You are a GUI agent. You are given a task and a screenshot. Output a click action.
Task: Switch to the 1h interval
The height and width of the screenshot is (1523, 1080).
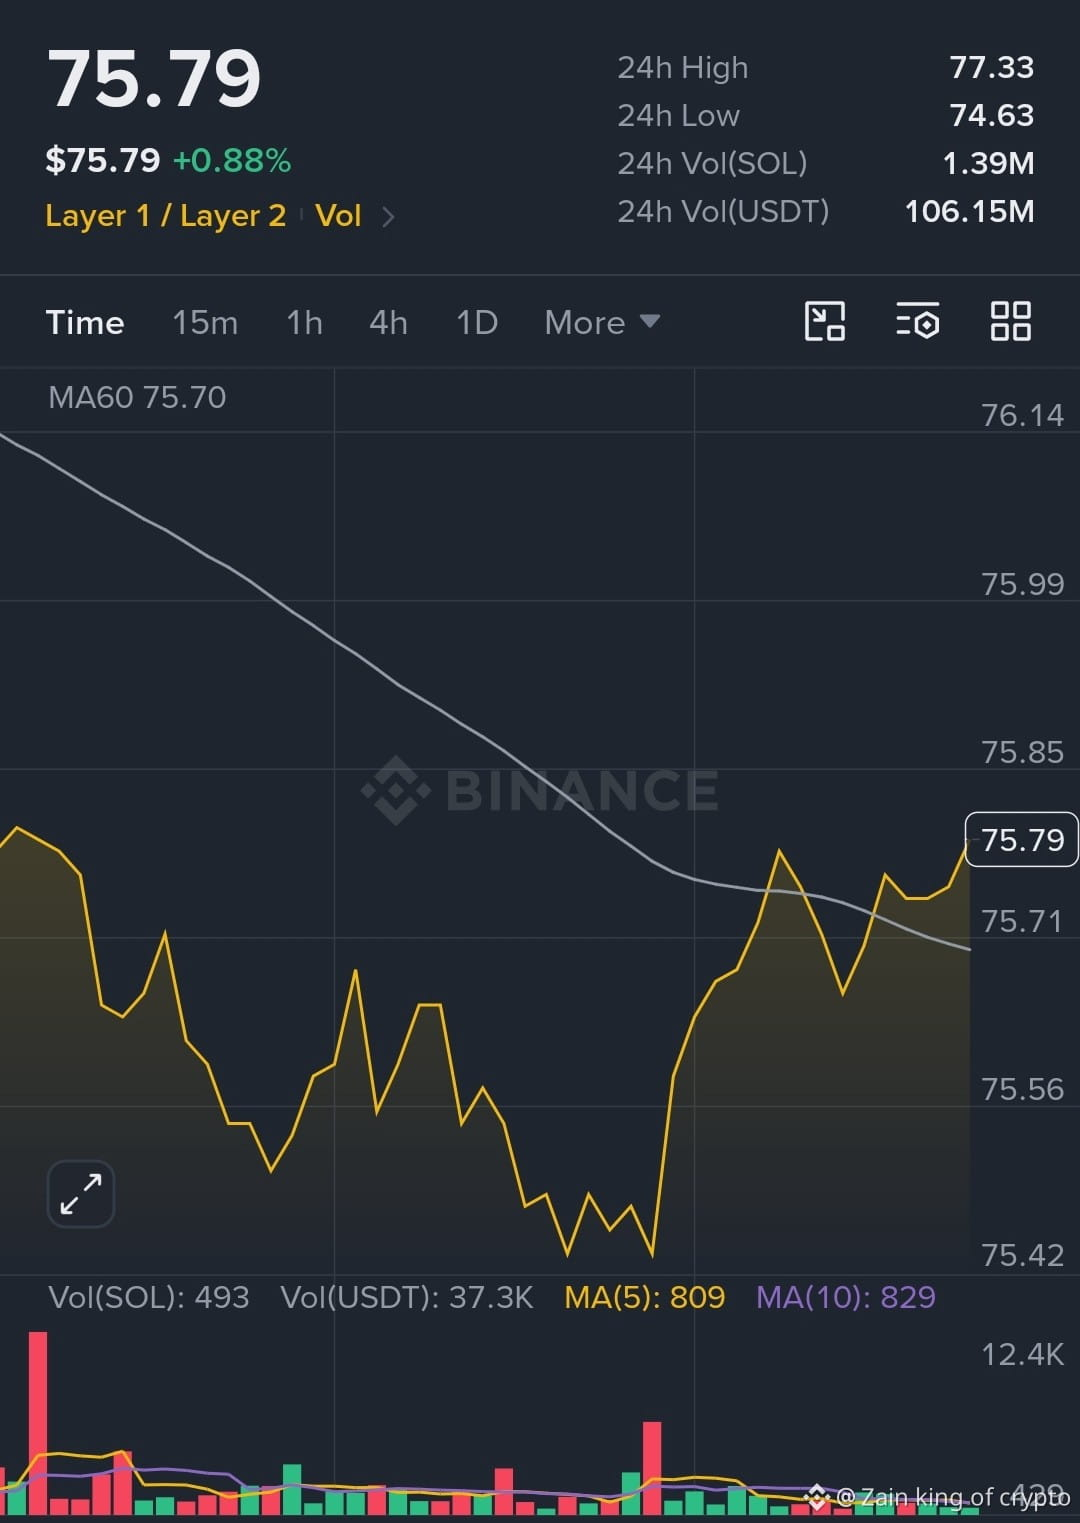304,322
